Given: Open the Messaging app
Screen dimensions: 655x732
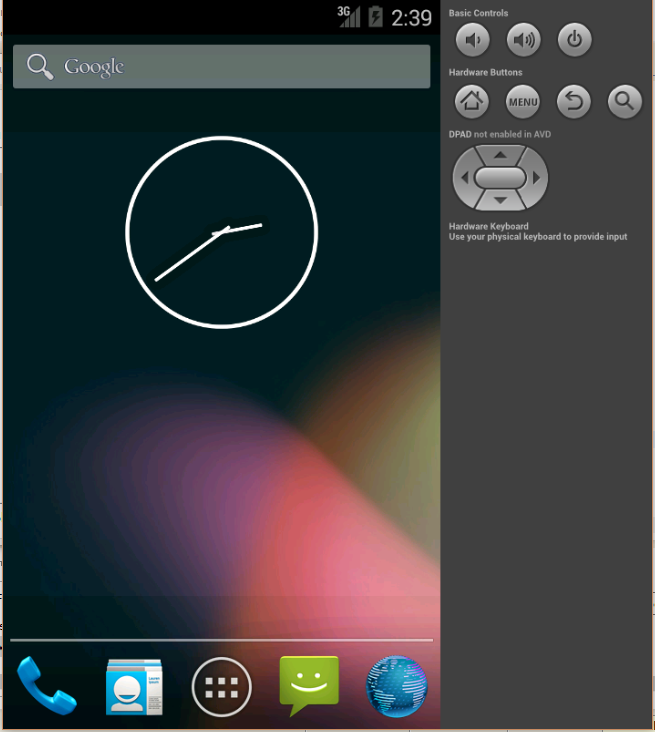Looking at the screenshot, I should [309, 685].
